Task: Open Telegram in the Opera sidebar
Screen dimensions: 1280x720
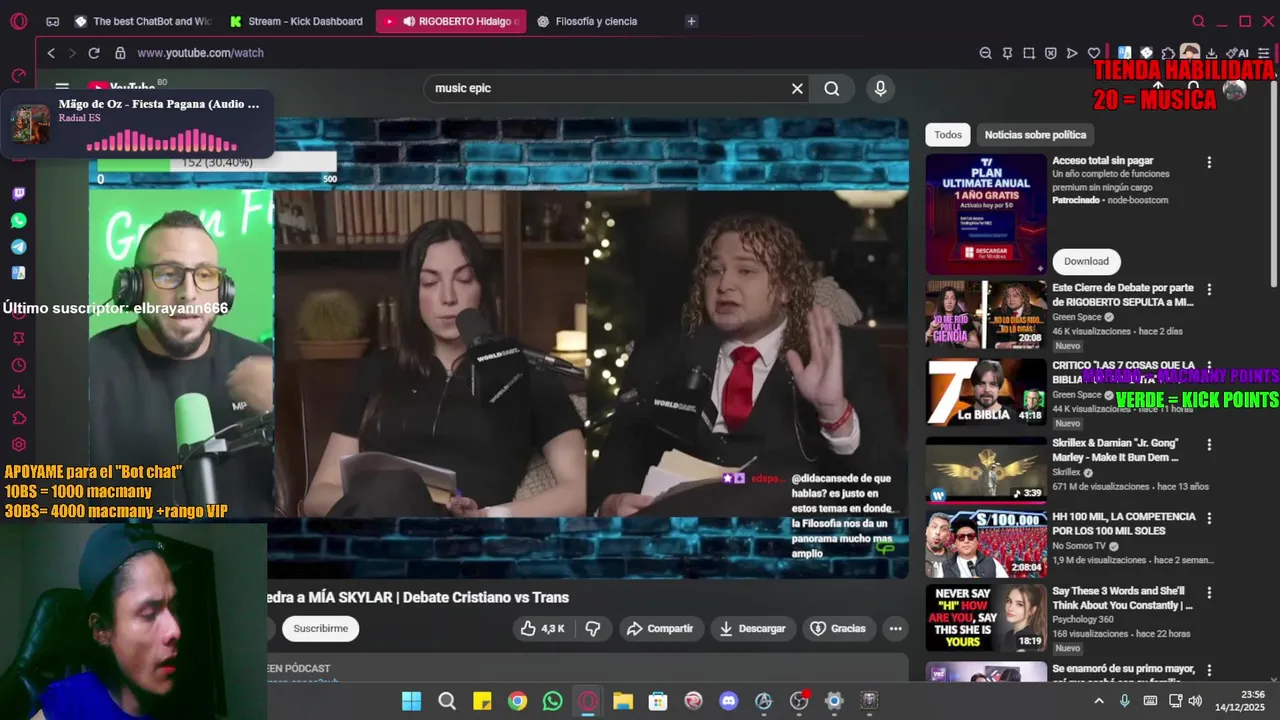Action: coord(18,246)
